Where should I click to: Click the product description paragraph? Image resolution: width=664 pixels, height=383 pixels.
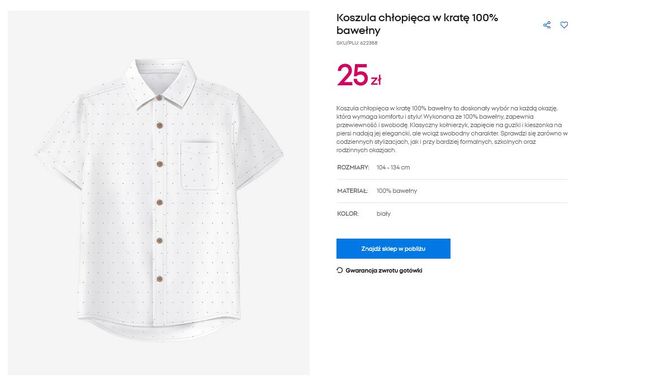coord(452,129)
